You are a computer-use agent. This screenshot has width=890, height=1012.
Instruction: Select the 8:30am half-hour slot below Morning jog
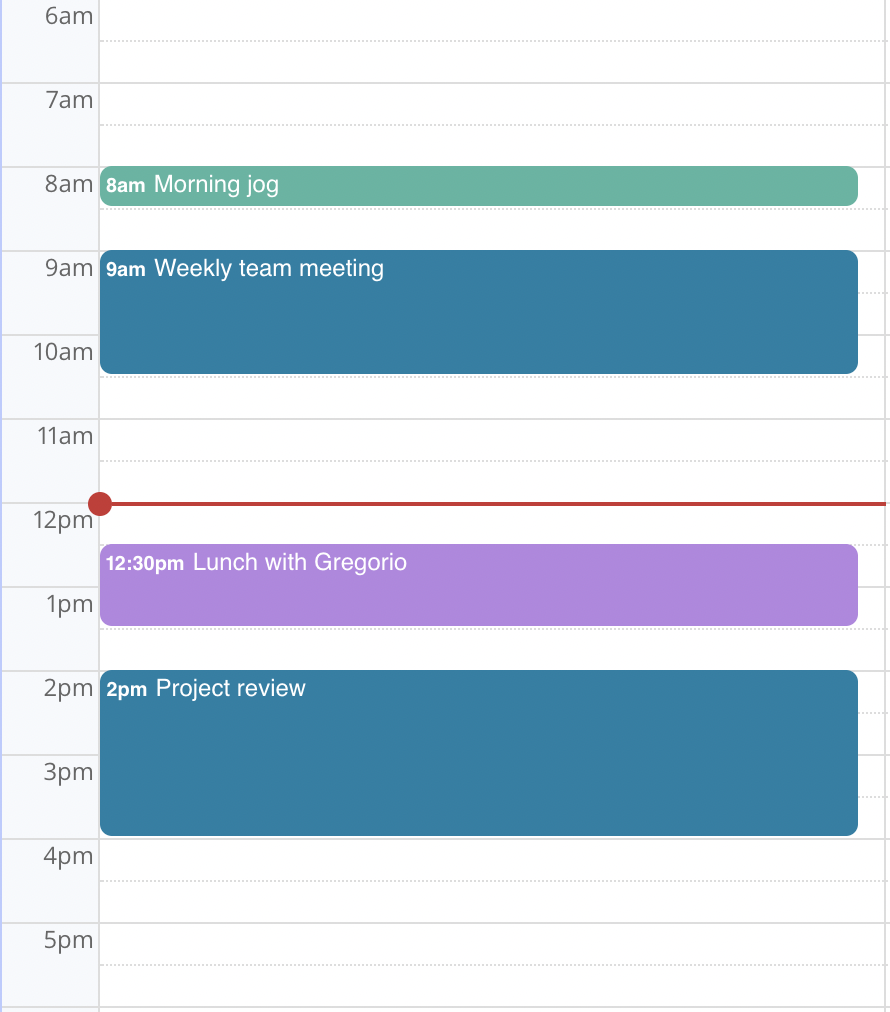492,230
